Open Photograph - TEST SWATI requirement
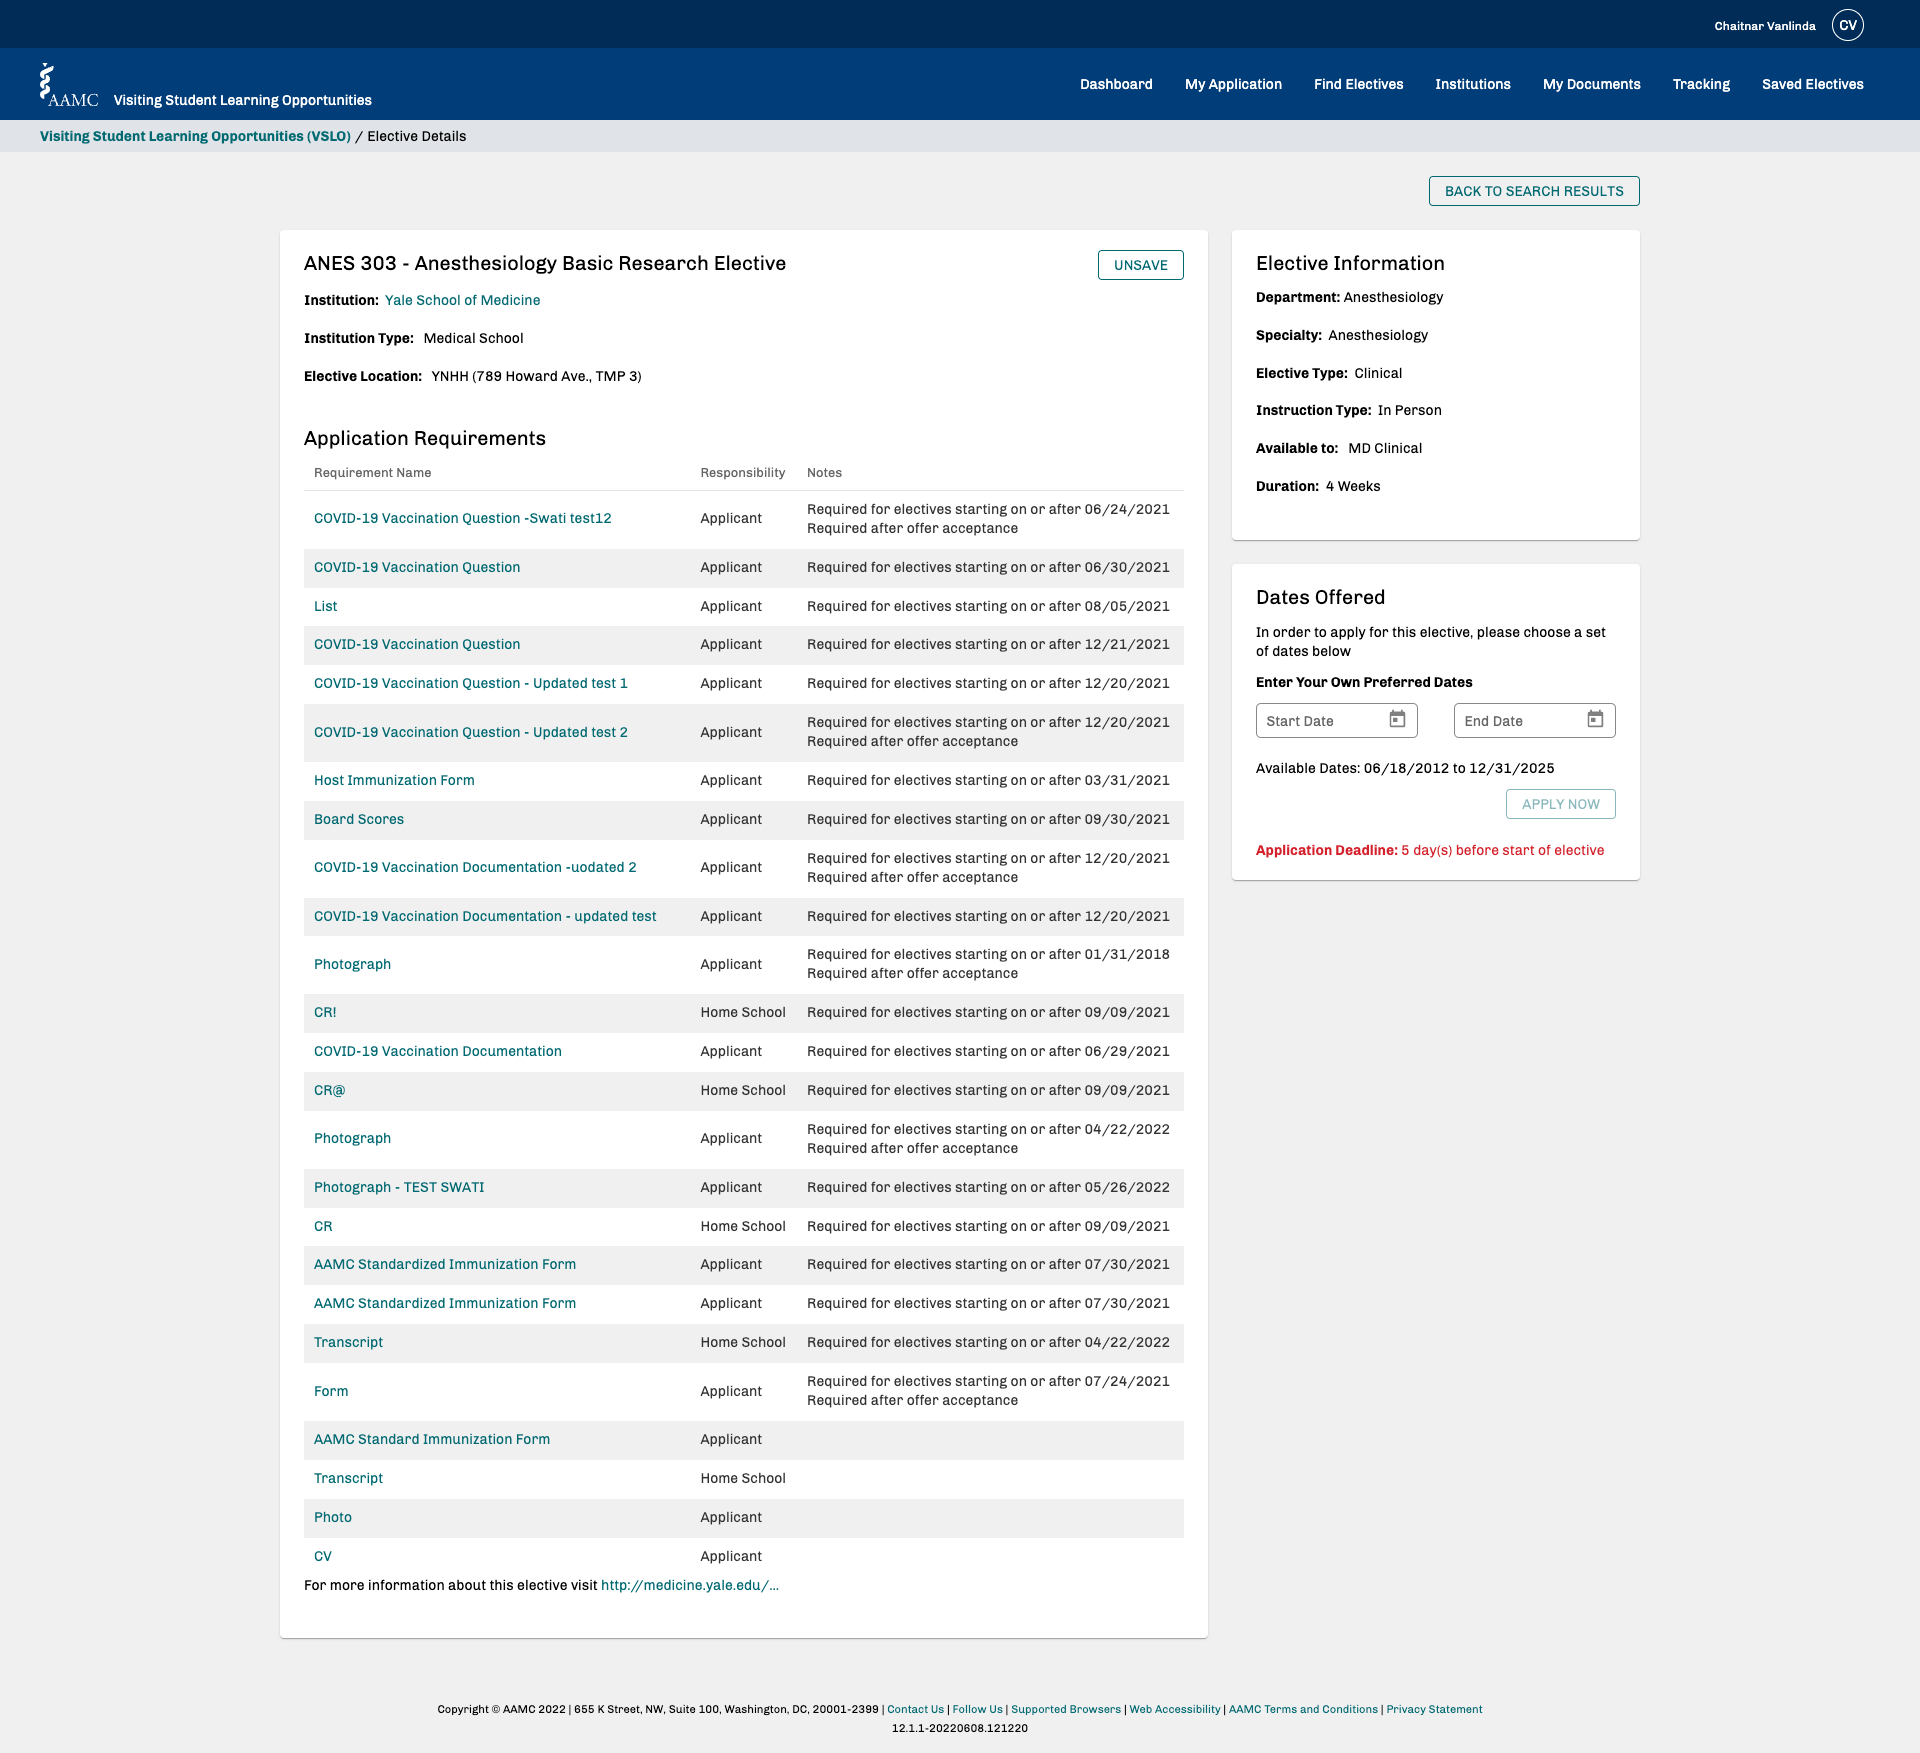The height and width of the screenshot is (1753, 1920). click(399, 1188)
